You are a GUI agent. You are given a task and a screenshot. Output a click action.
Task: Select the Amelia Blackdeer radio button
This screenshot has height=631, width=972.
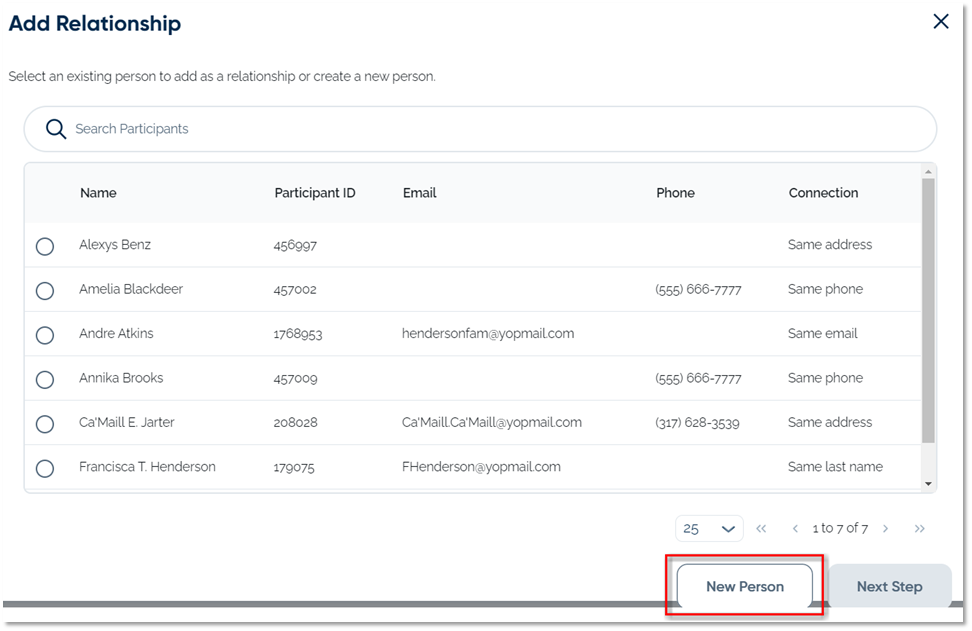45,291
